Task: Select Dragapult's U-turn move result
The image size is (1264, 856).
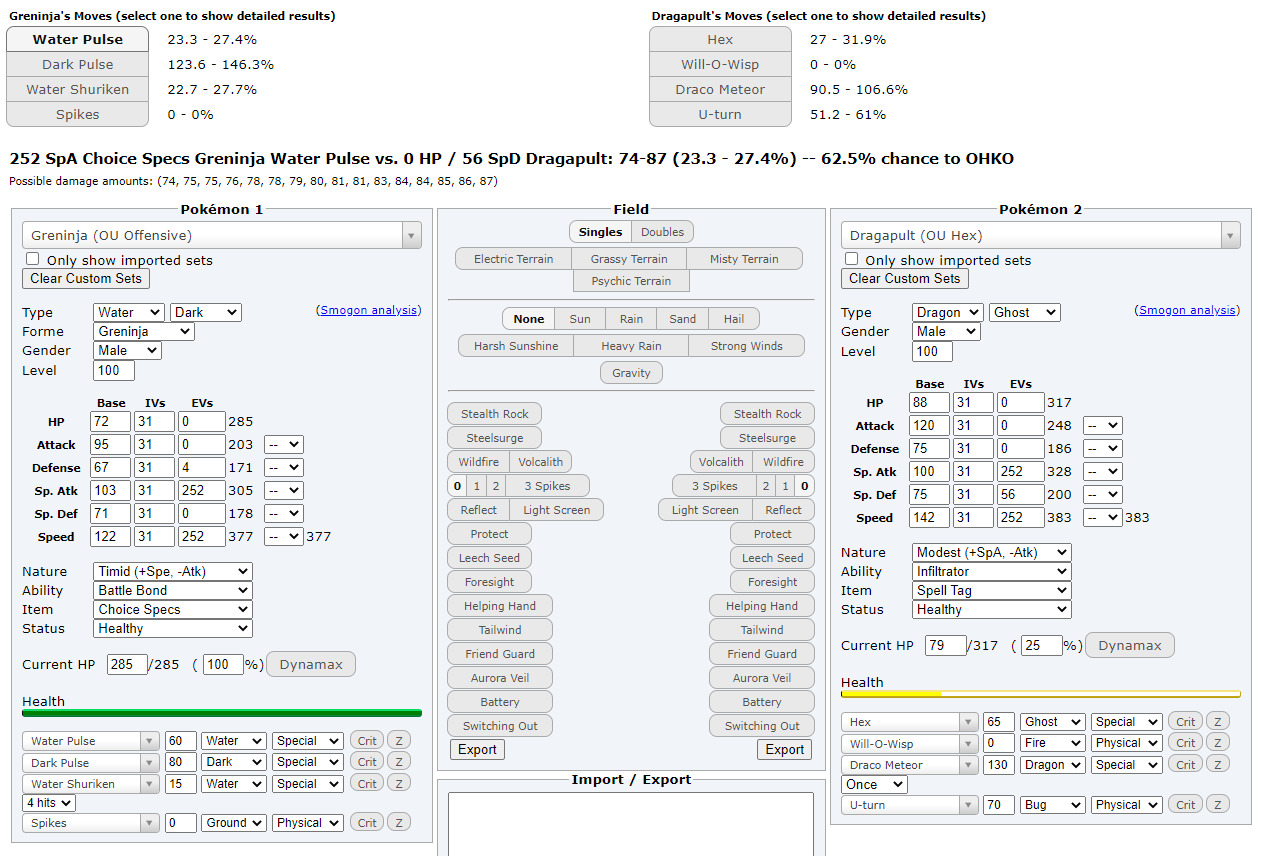Action: [720, 115]
